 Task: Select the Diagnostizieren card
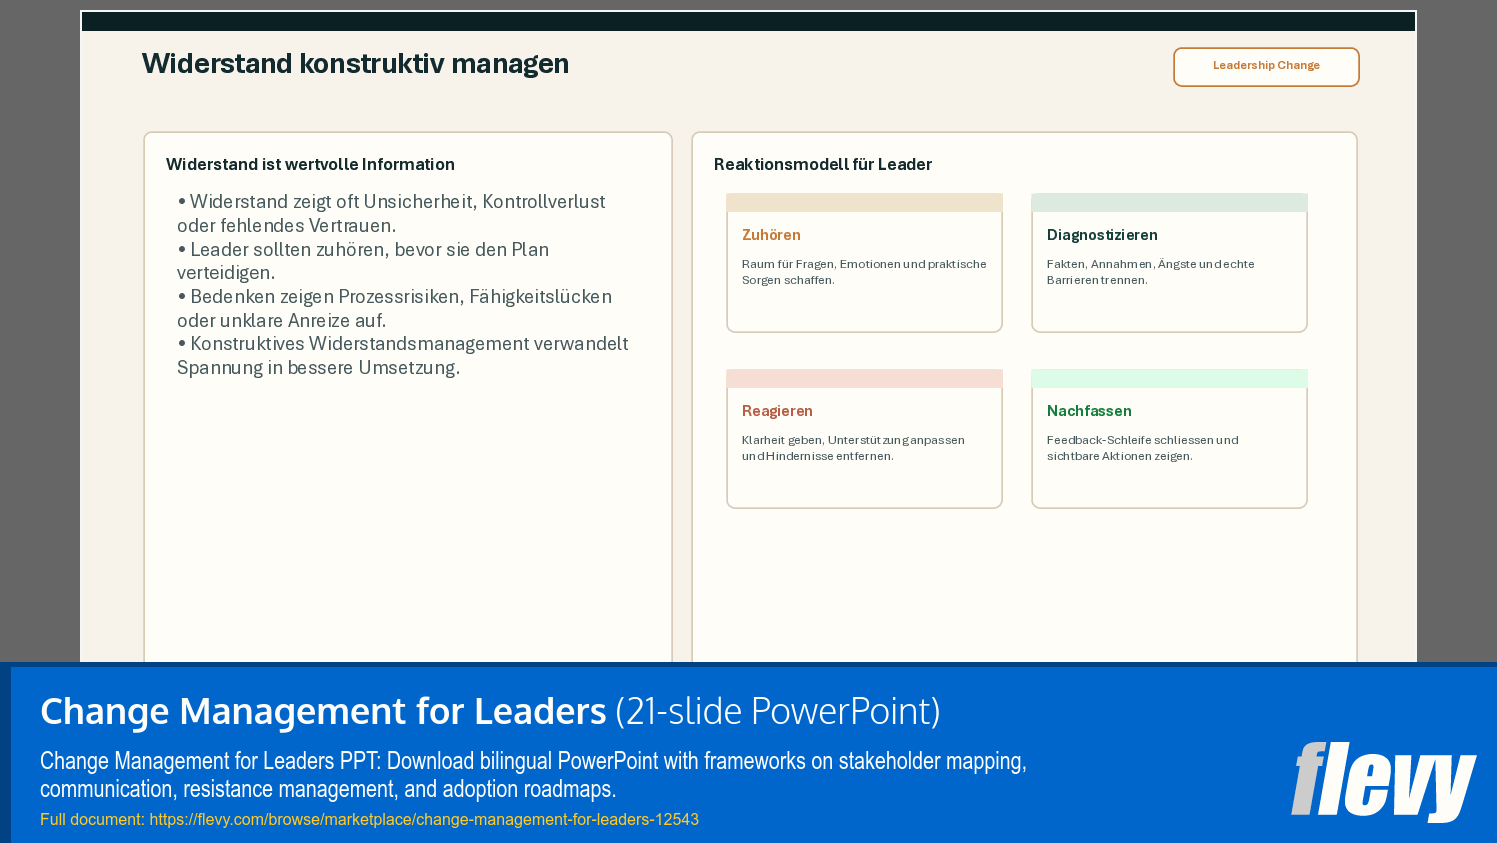pos(1169,263)
